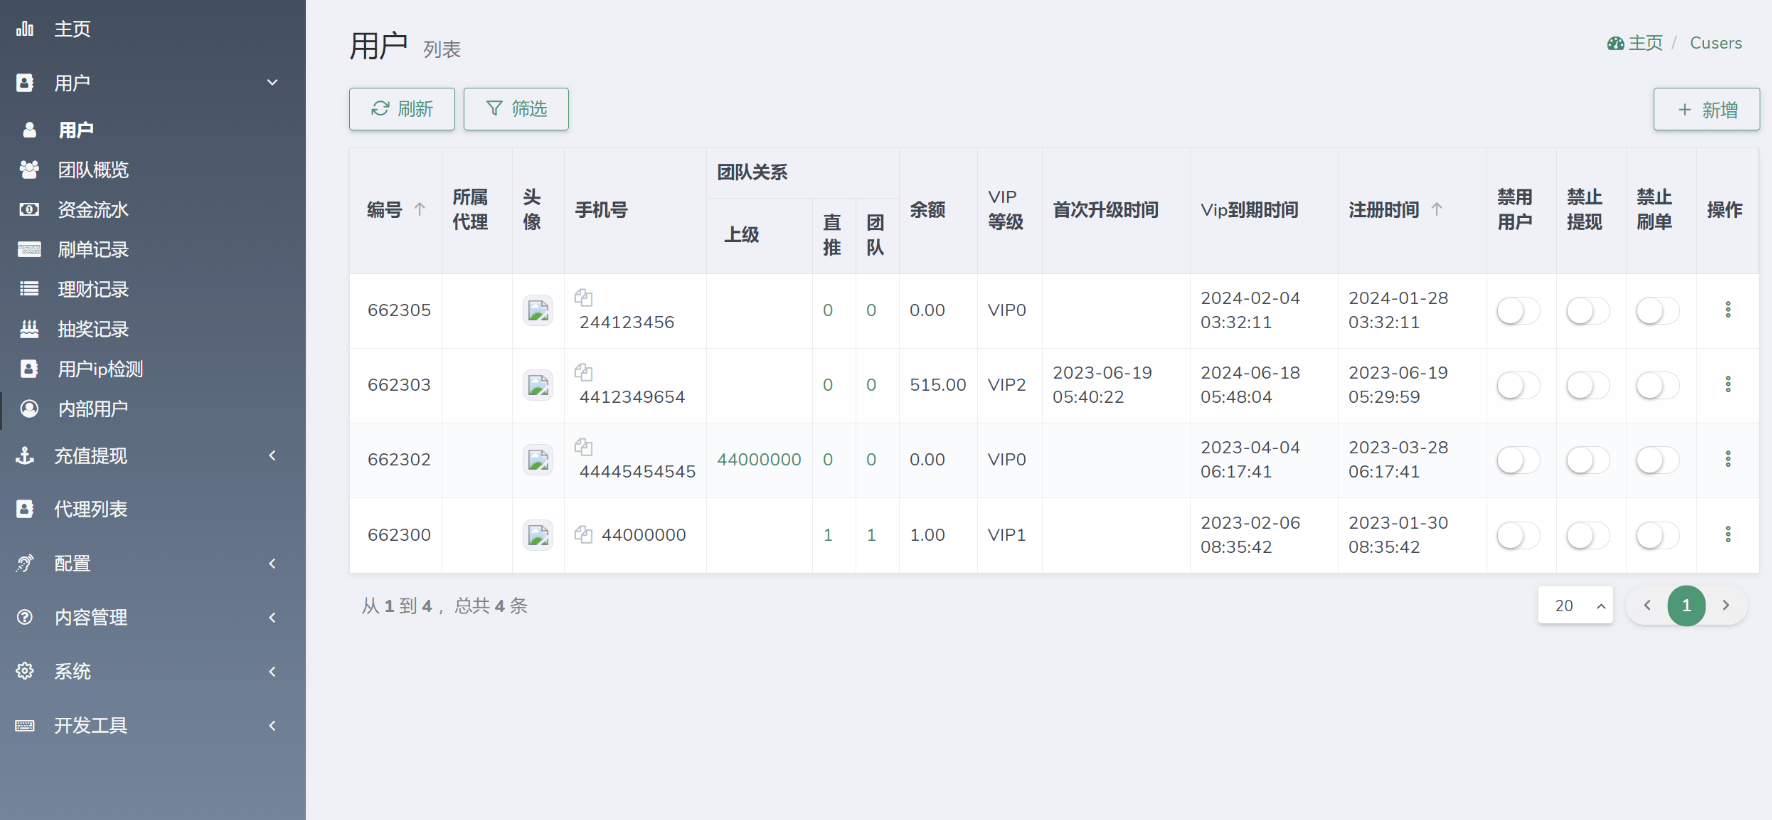This screenshot has height=820, width=1772.
Task: Select 用户 submenu item in sidebar
Action: pyautogui.click(x=153, y=130)
